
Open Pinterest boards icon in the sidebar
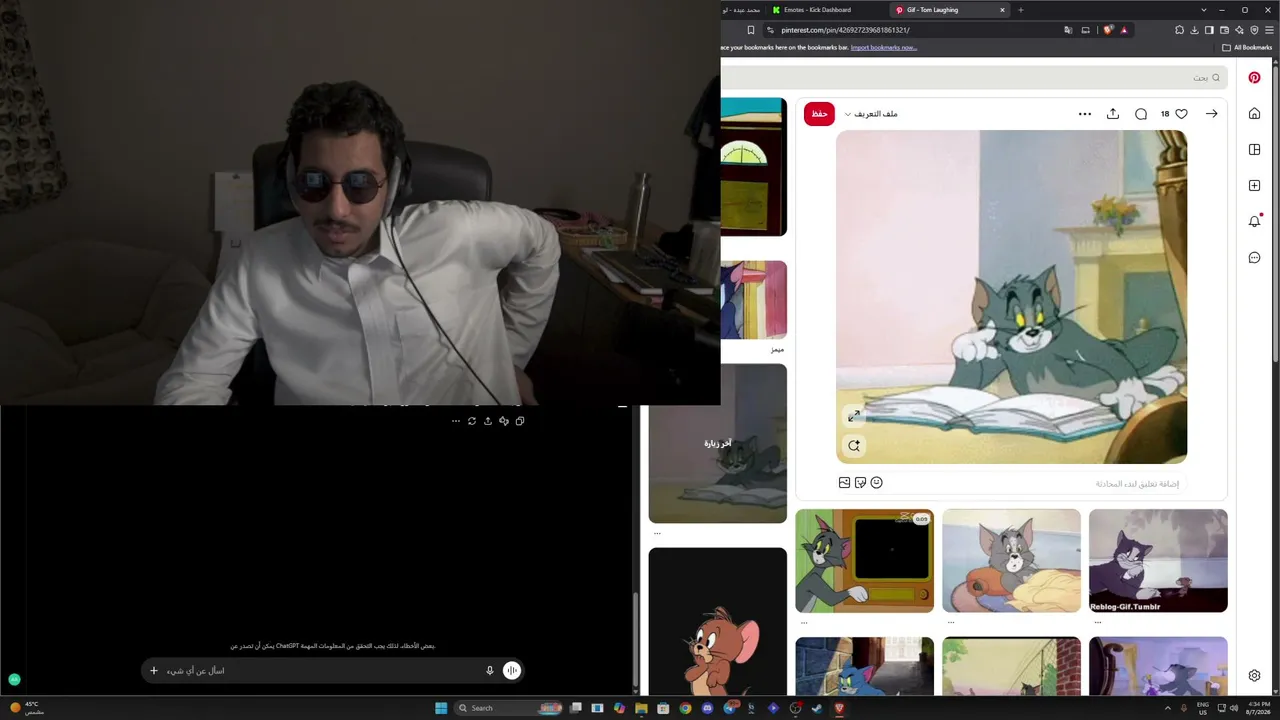[x=1254, y=150]
